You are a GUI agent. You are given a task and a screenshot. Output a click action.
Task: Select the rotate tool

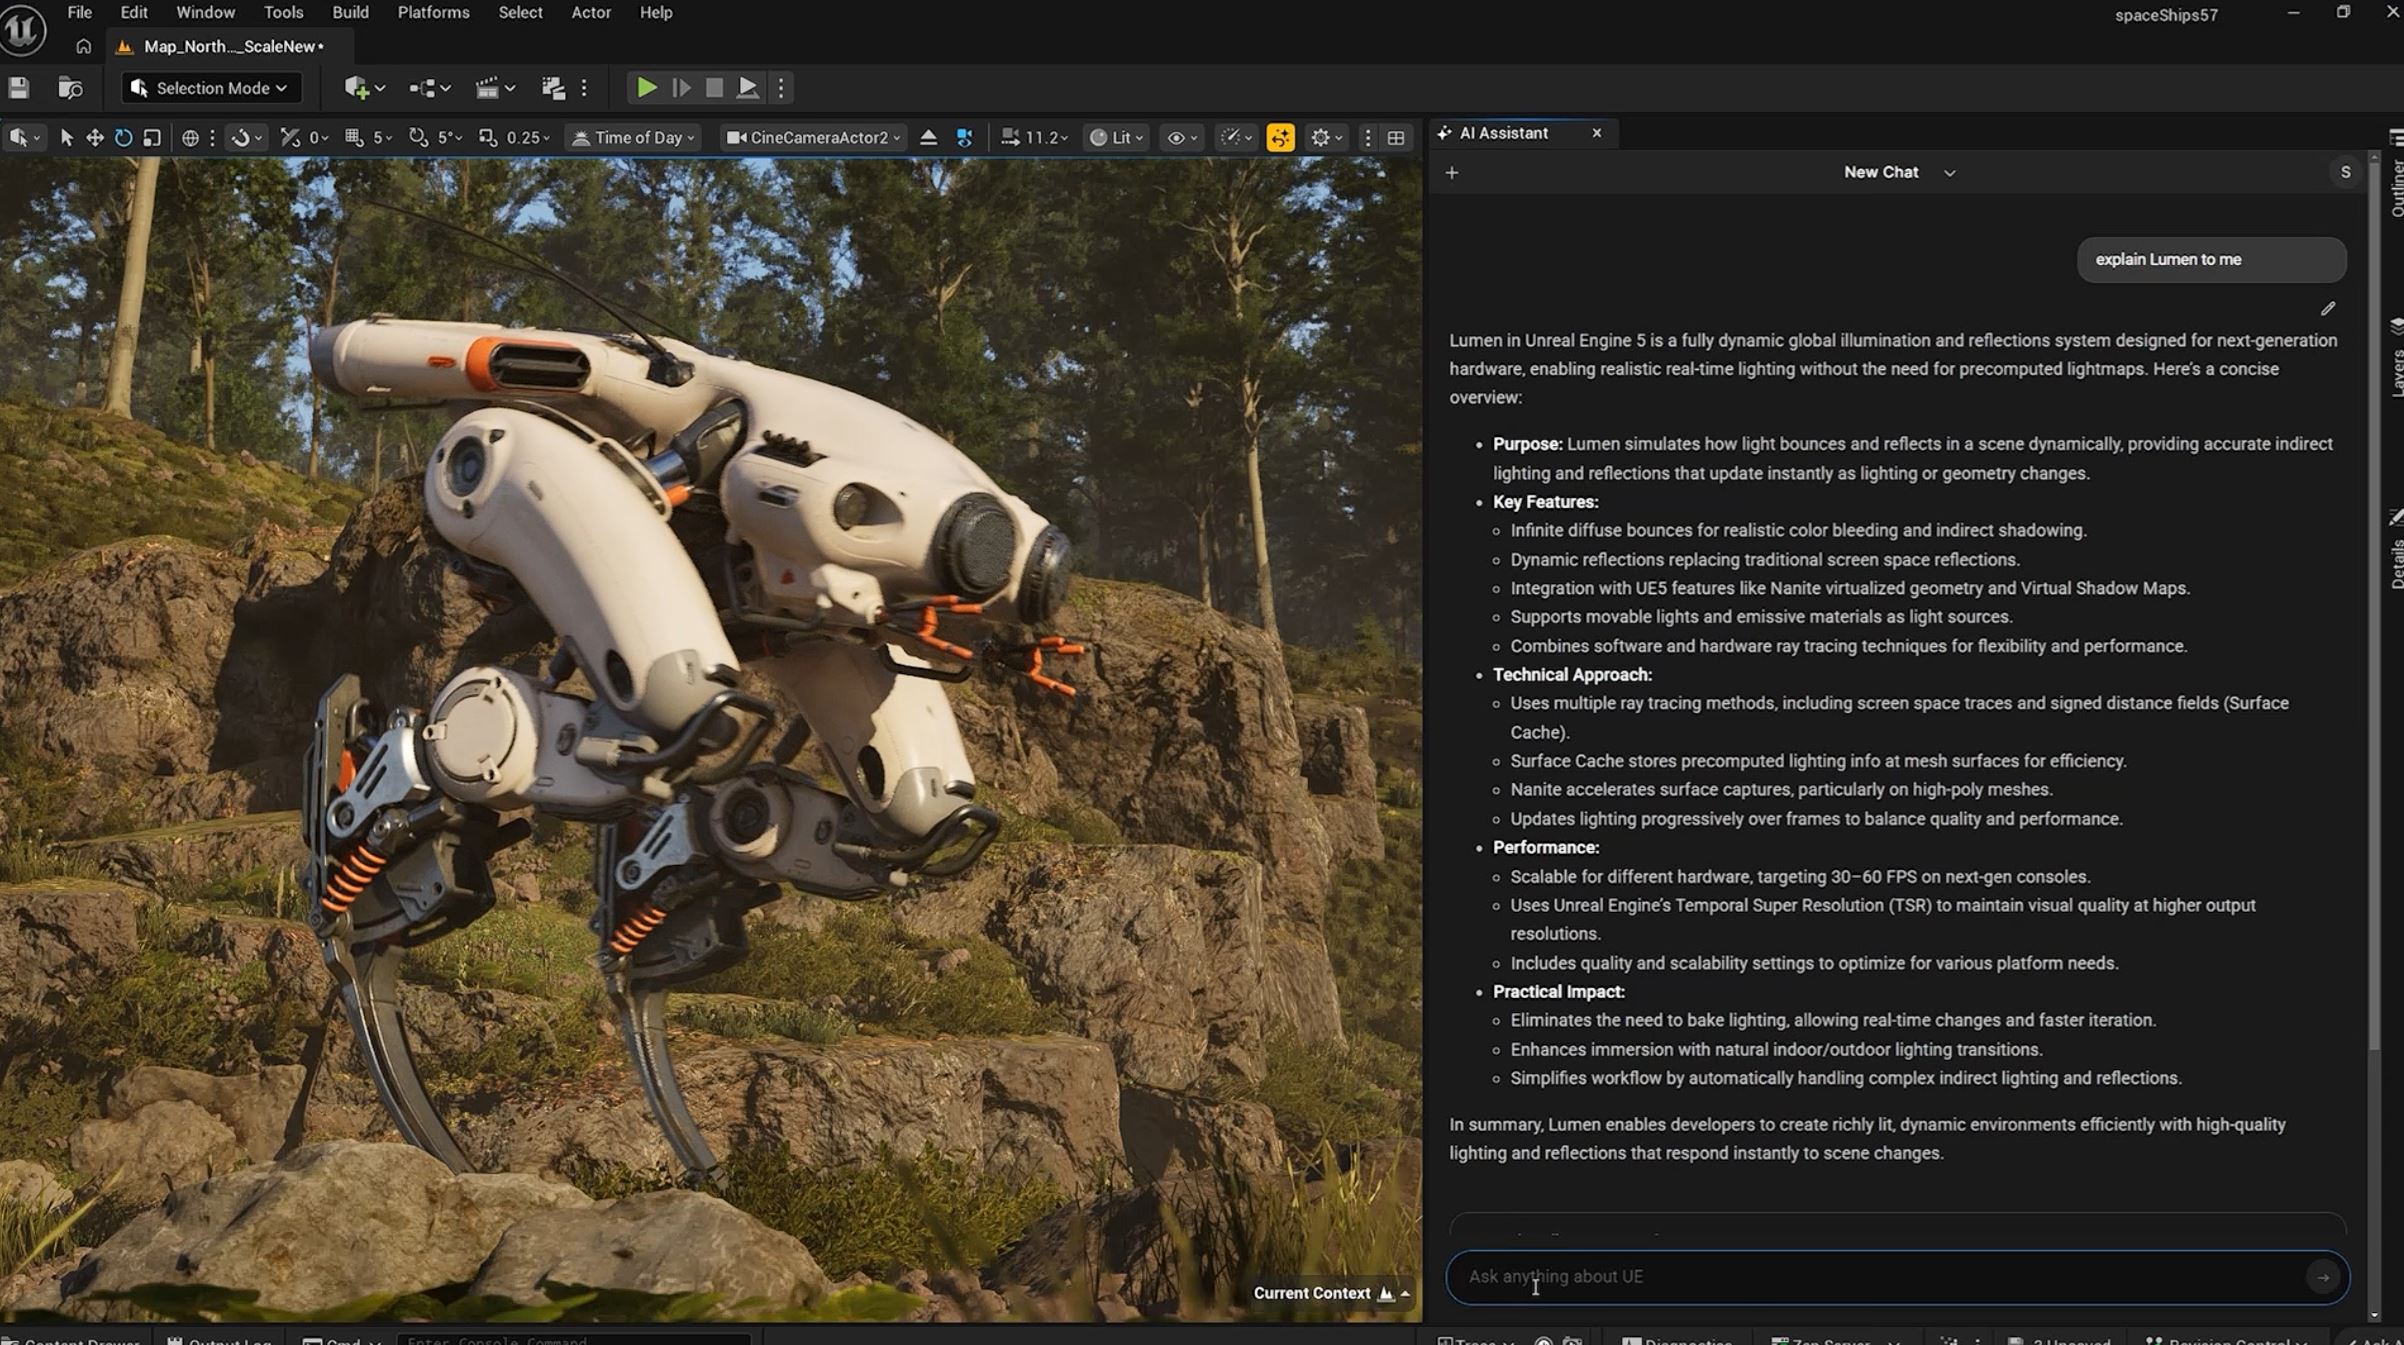(x=123, y=138)
